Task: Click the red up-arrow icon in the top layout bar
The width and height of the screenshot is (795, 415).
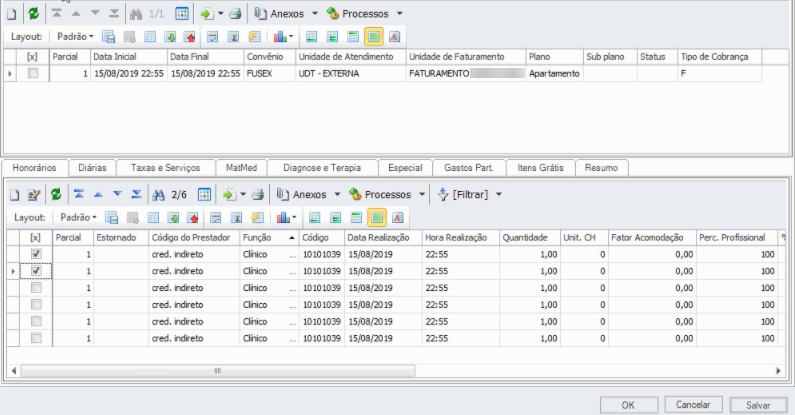Action: point(190,36)
